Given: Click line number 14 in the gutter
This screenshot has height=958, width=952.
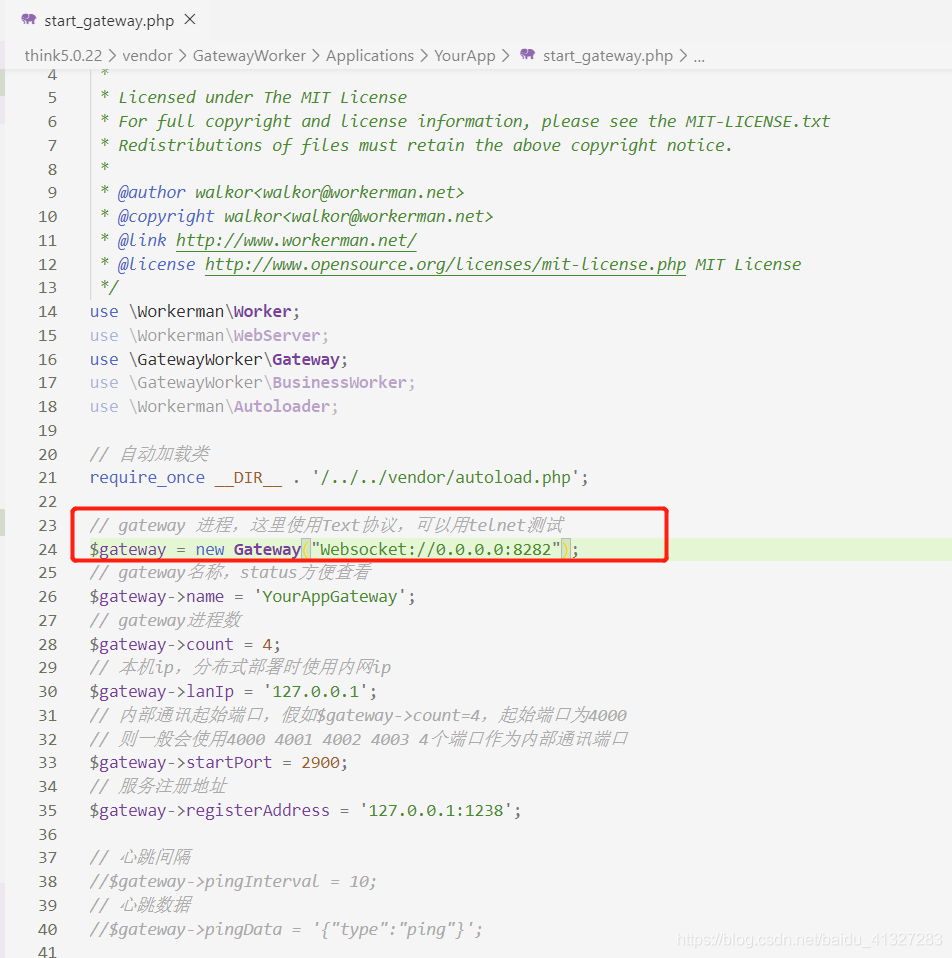Looking at the screenshot, I should (47, 311).
